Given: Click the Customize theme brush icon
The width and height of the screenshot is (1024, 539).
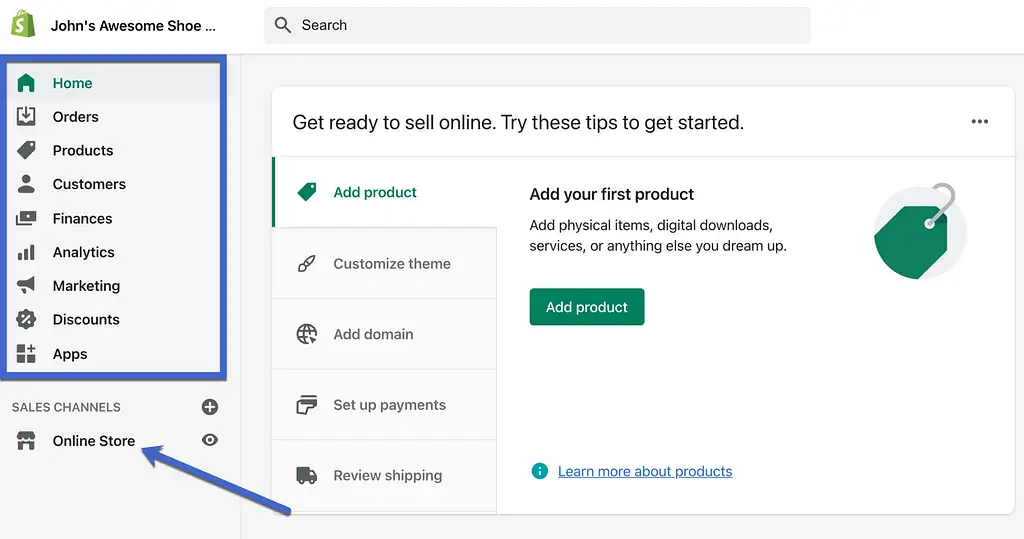Looking at the screenshot, I should click(x=307, y=263).
